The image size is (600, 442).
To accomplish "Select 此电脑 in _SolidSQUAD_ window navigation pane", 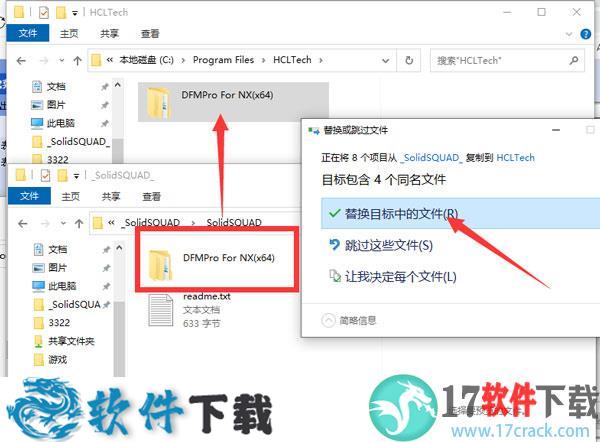I will 62,286.
